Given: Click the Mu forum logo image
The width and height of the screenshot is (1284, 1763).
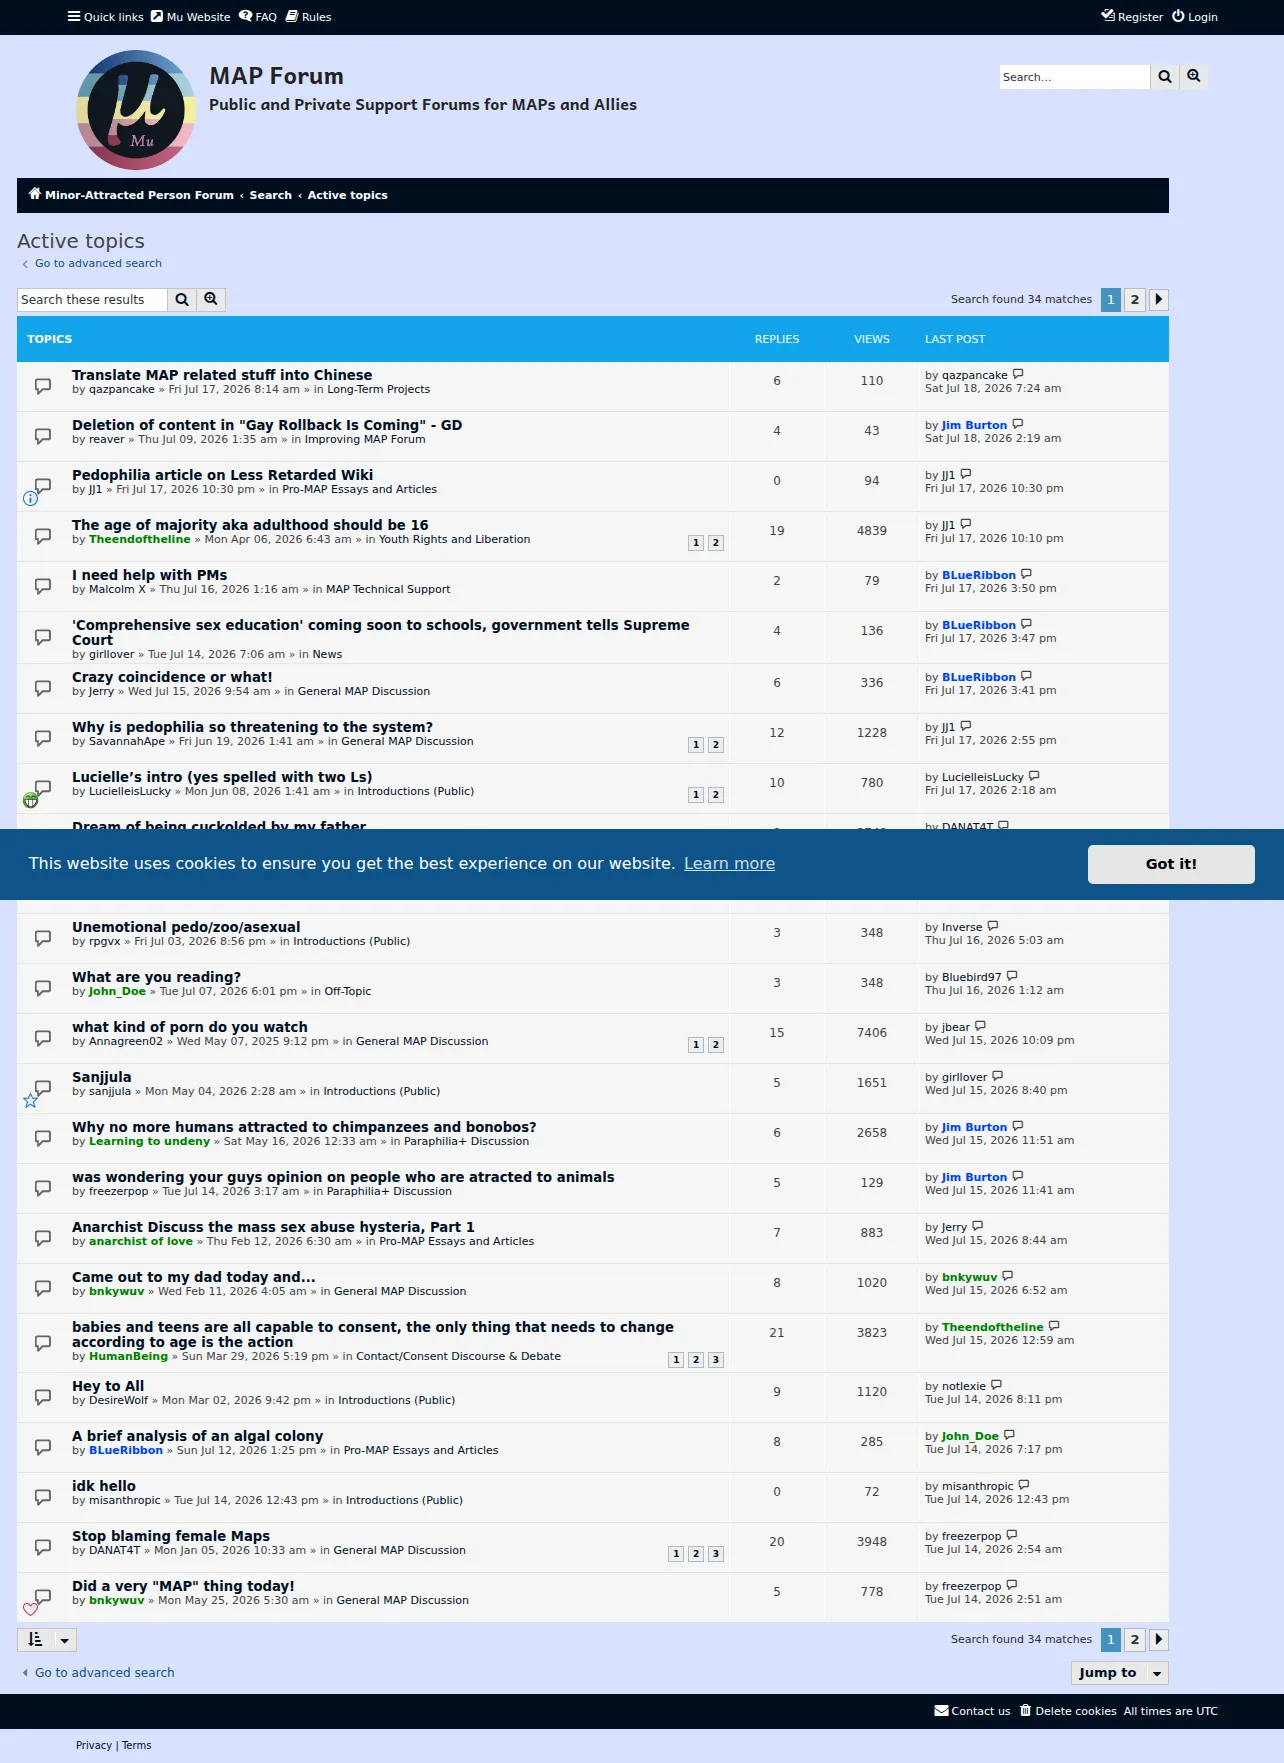Looking at the screenshot, I should (136, 111).
